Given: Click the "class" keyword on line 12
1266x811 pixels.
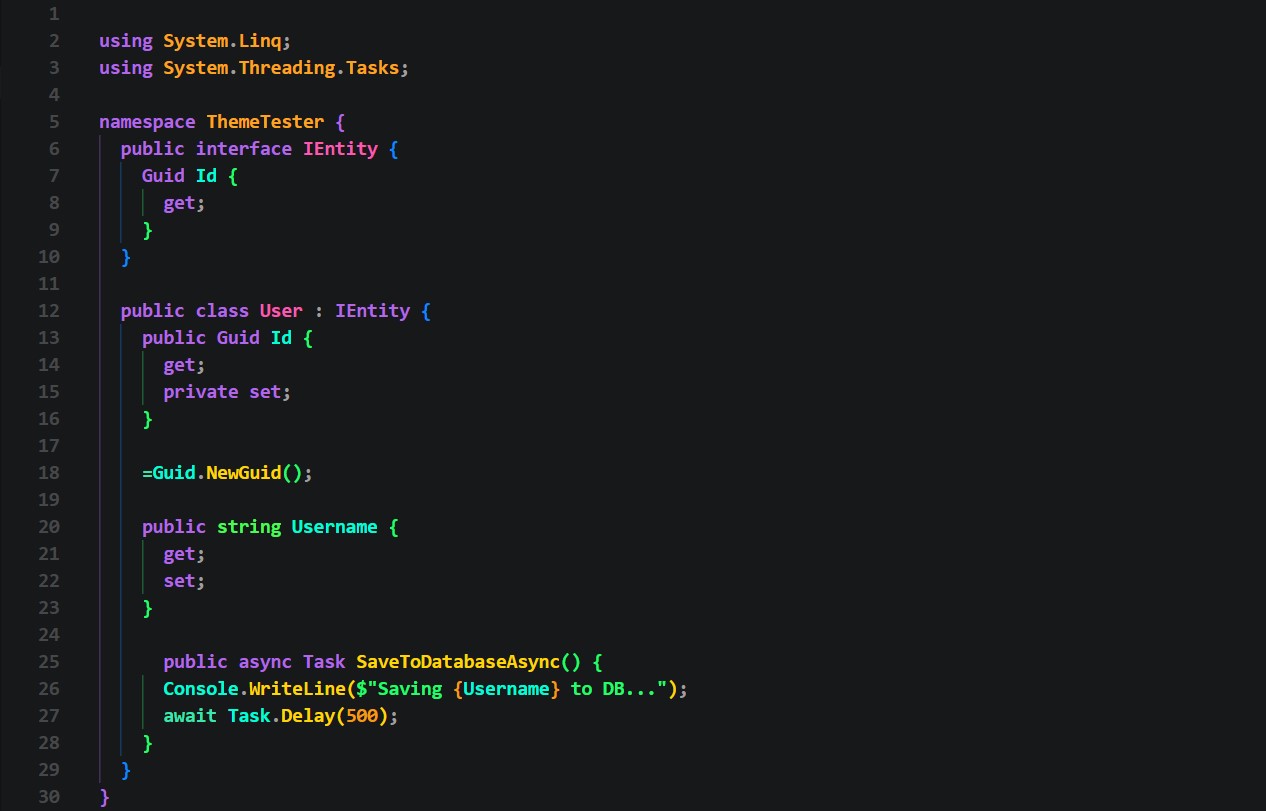Looking at the screenshot, I should [x=222, y=311].
